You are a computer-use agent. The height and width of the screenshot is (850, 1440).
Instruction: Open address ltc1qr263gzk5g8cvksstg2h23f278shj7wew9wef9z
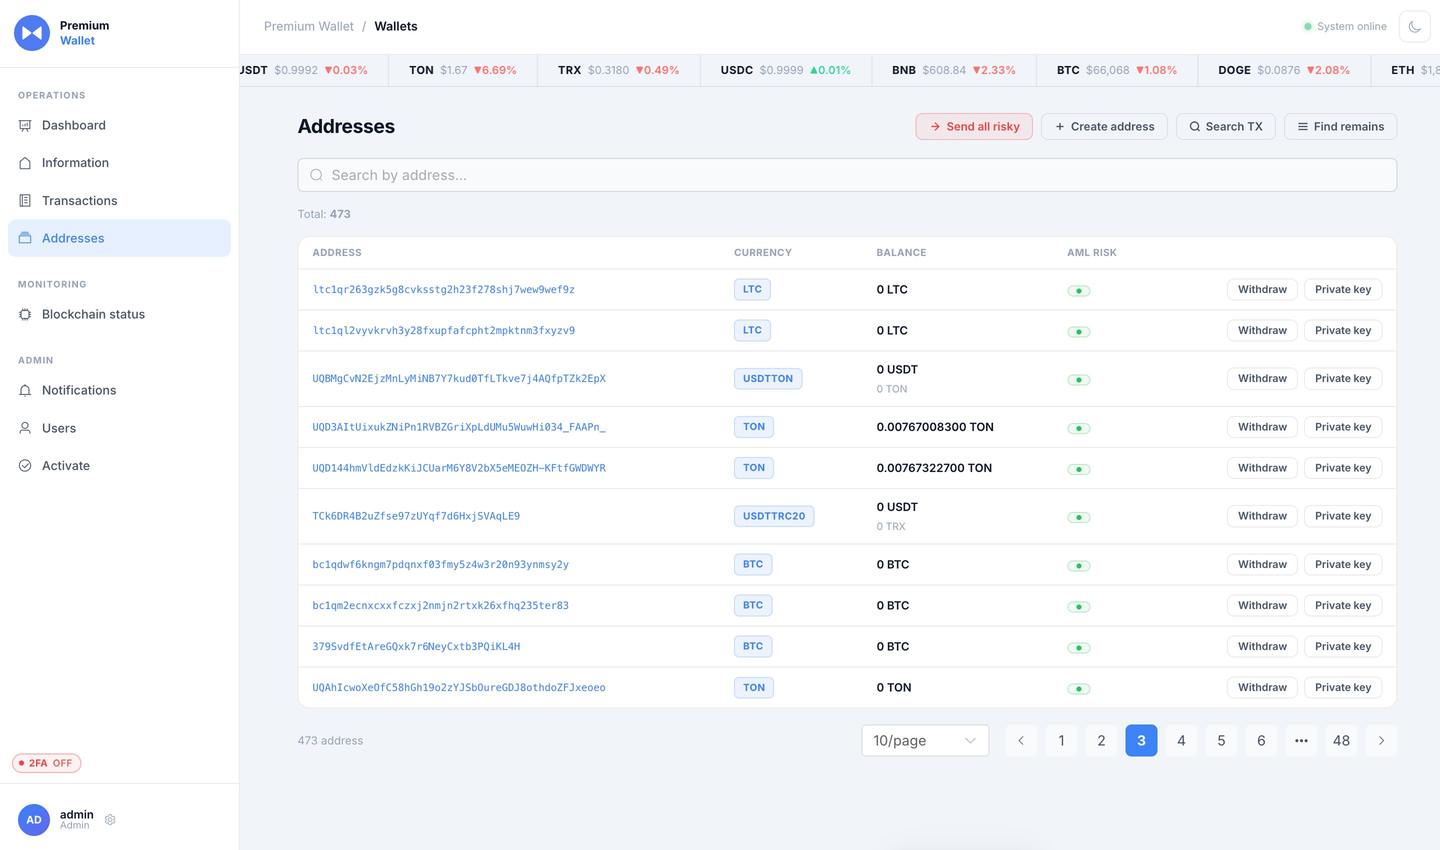tap(444, 290)
